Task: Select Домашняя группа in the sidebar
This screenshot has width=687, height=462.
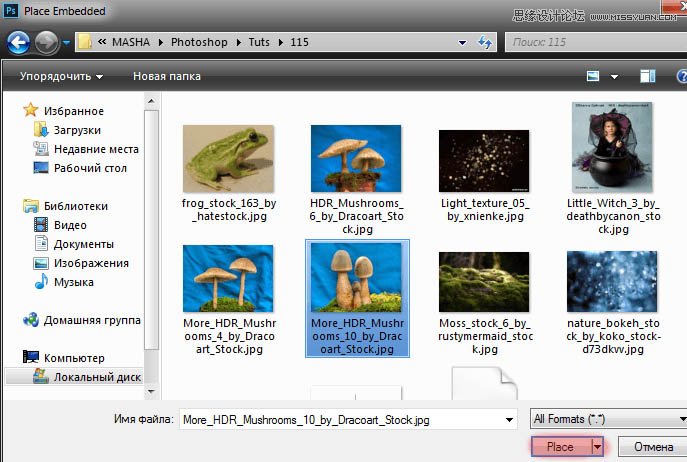Action: coord(92,320)
